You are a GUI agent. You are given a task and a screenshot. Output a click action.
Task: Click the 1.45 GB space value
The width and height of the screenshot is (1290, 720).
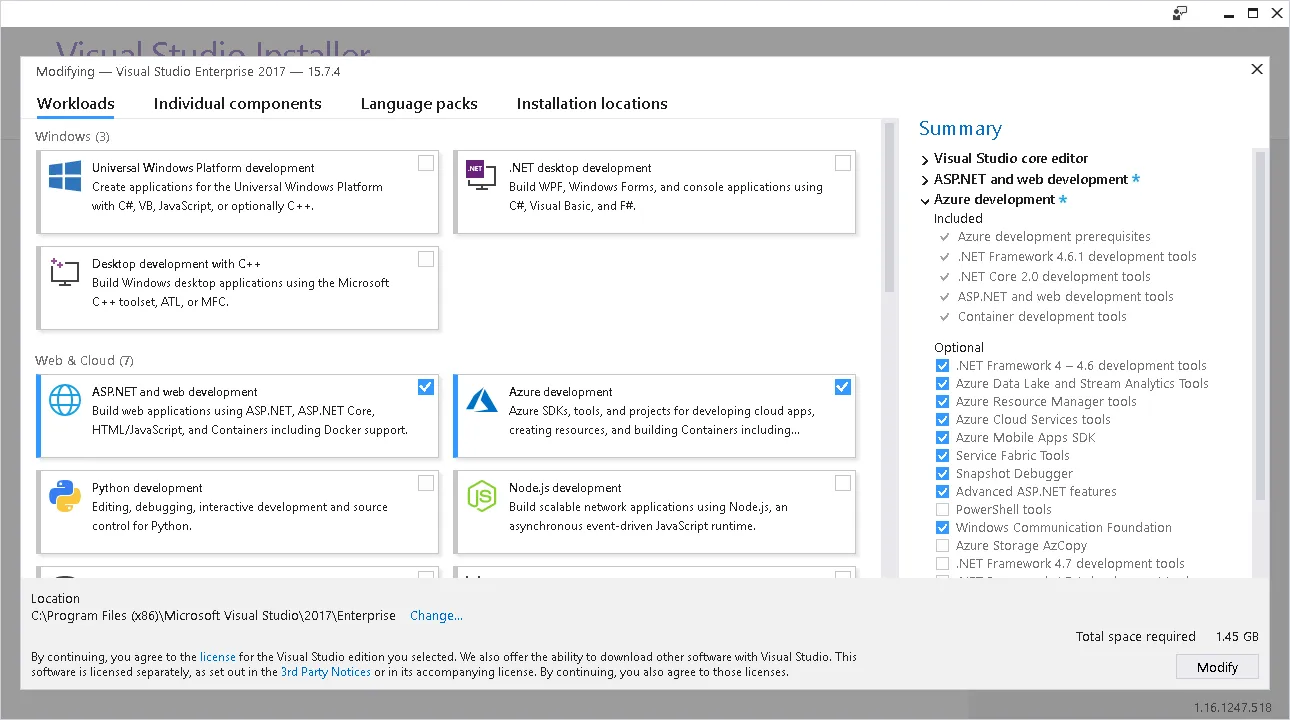(x=1237, y=637)
